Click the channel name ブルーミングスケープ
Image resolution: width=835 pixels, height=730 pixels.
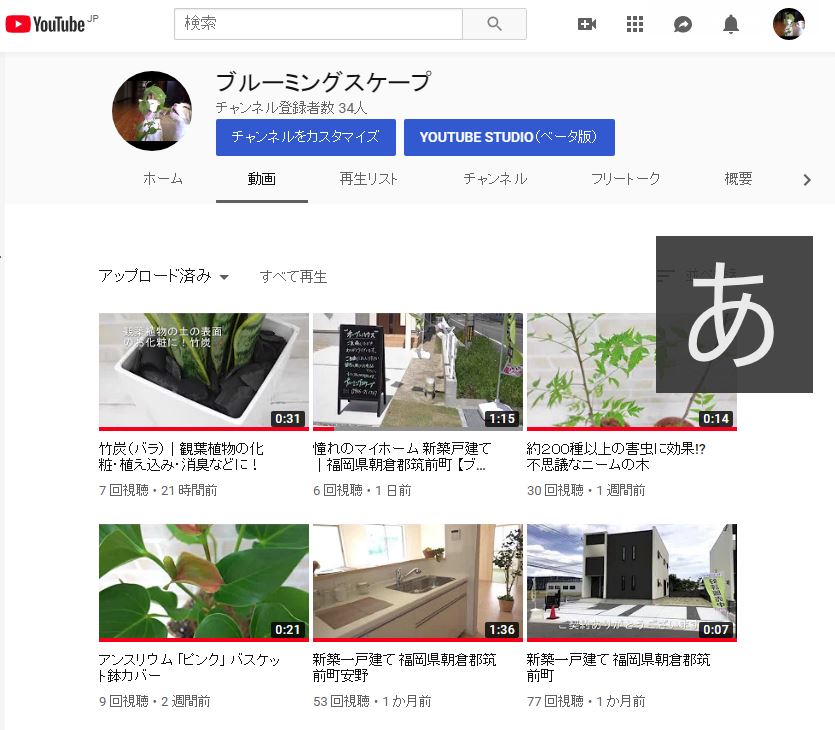coord(323,83)
